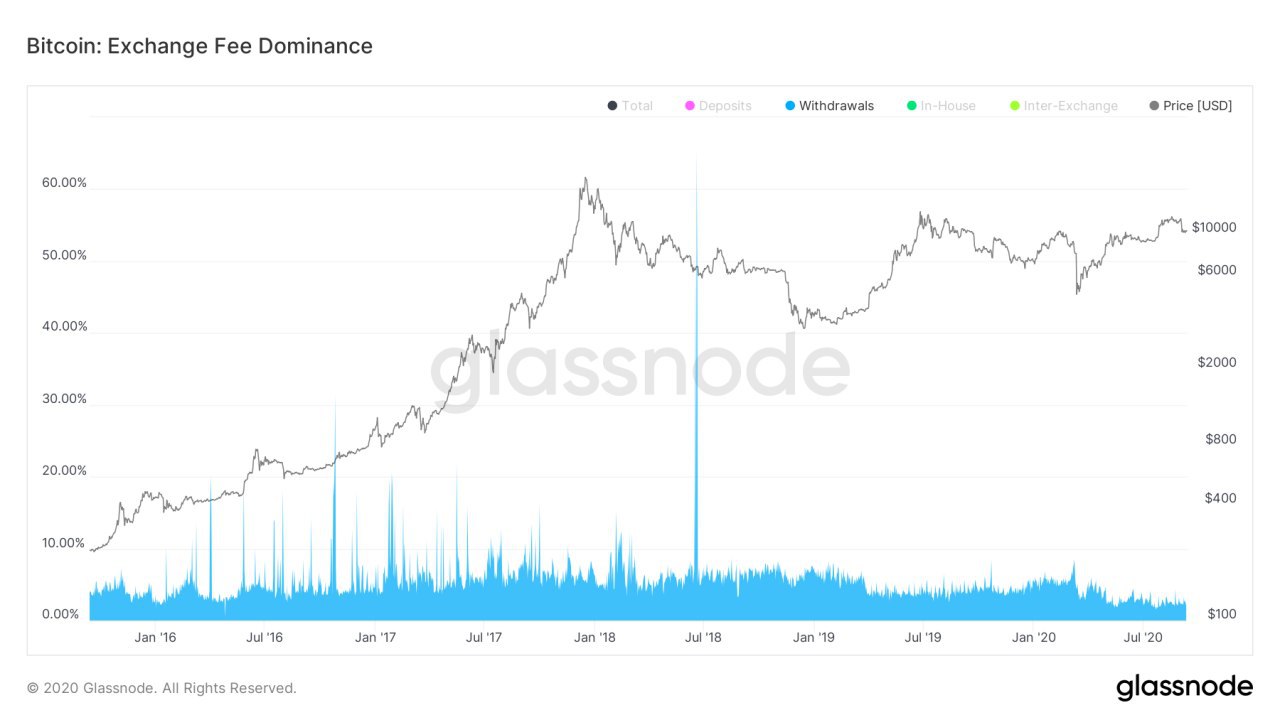Click the pink Deposits legend dot

tap(689, 106)
